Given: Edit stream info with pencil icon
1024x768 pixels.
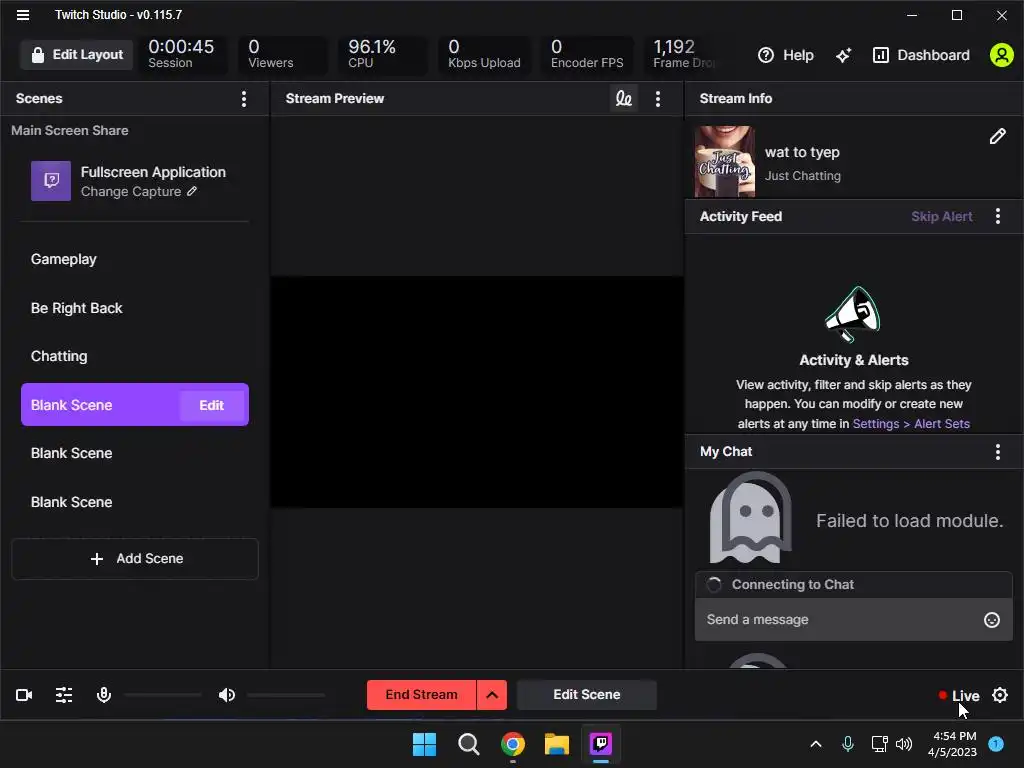Looking at the screenshot, I should [x=997, y=136].
